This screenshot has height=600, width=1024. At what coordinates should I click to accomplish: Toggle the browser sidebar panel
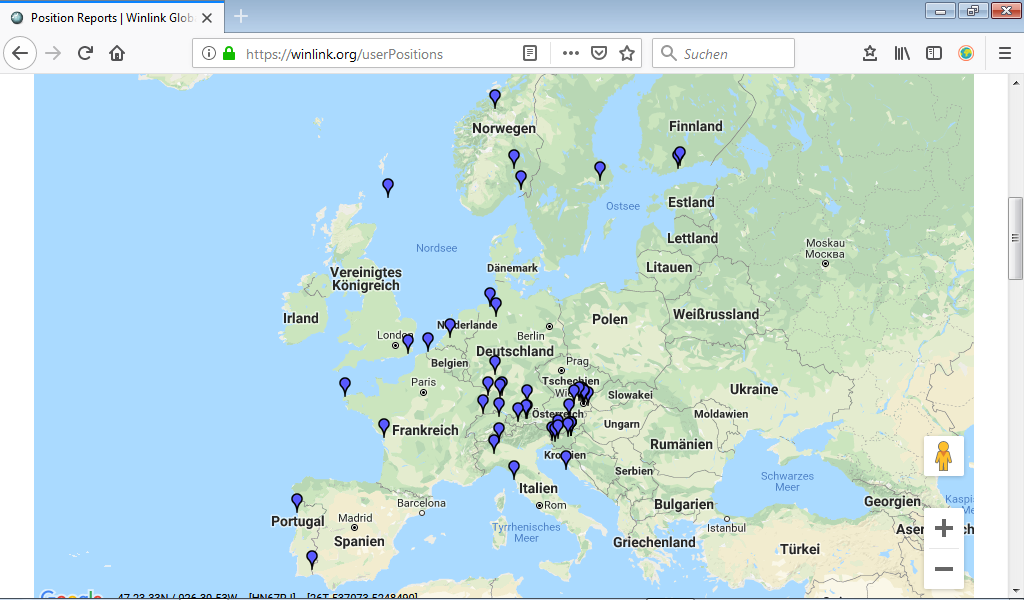[934, 54]
